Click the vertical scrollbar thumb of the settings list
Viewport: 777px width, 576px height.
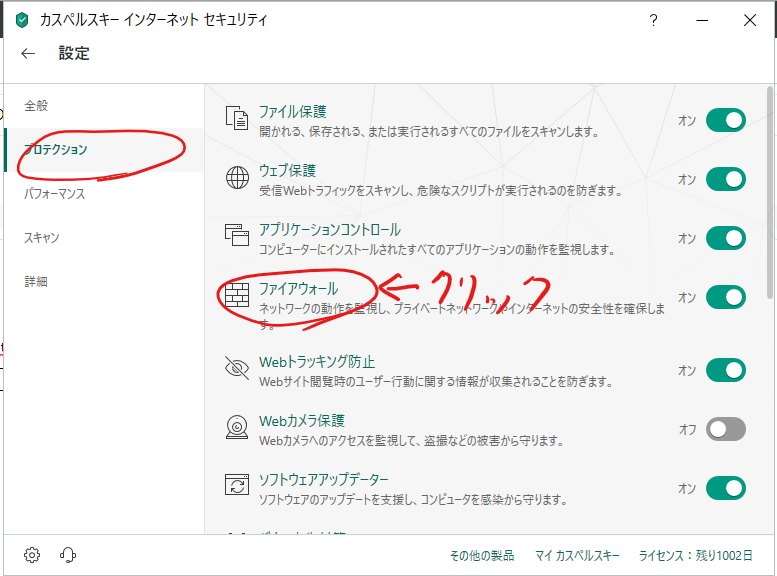click(770, 192)
